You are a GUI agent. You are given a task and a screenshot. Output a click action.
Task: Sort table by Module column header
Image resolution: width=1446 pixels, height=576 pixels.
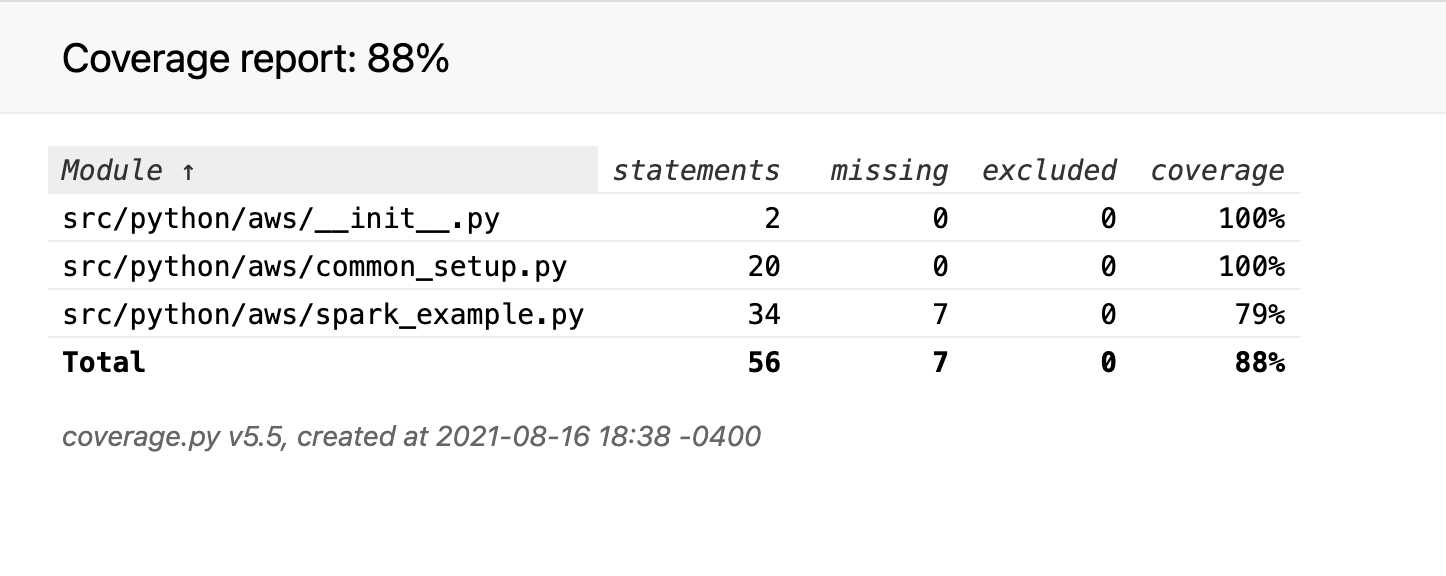point(322,170)
